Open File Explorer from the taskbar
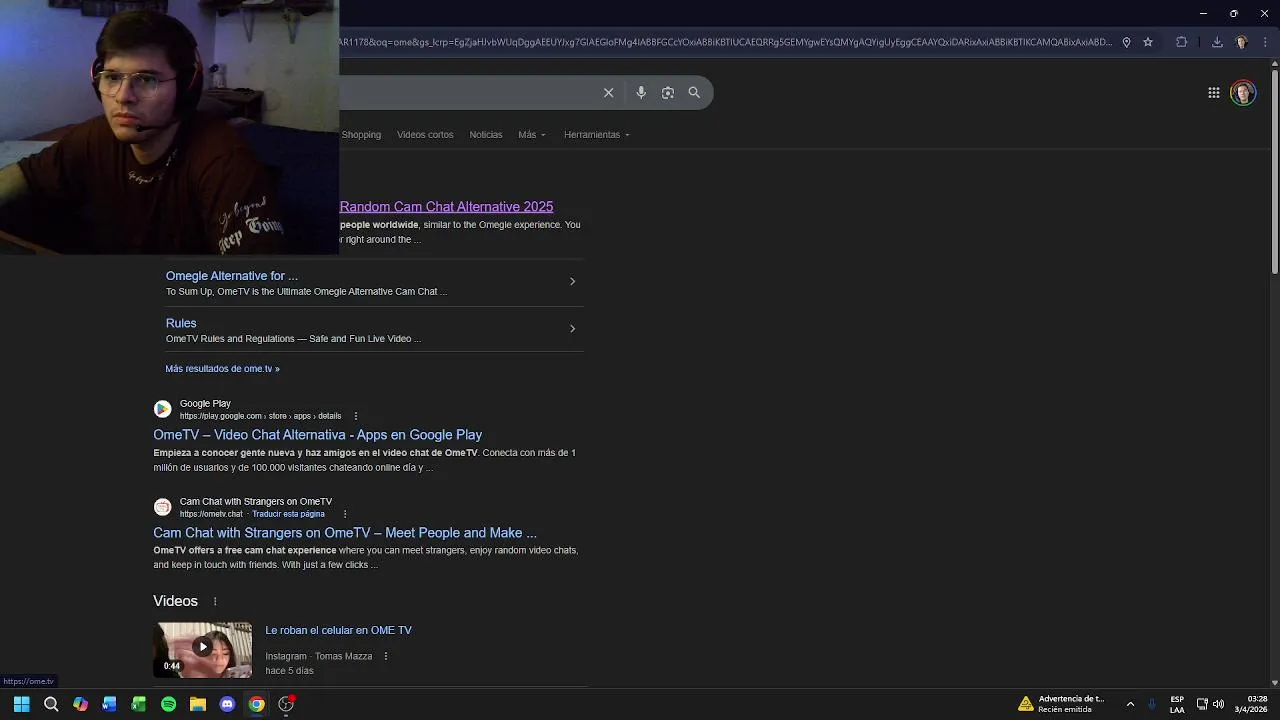Viewport: 1280px width, 720px height. [198, 704]
